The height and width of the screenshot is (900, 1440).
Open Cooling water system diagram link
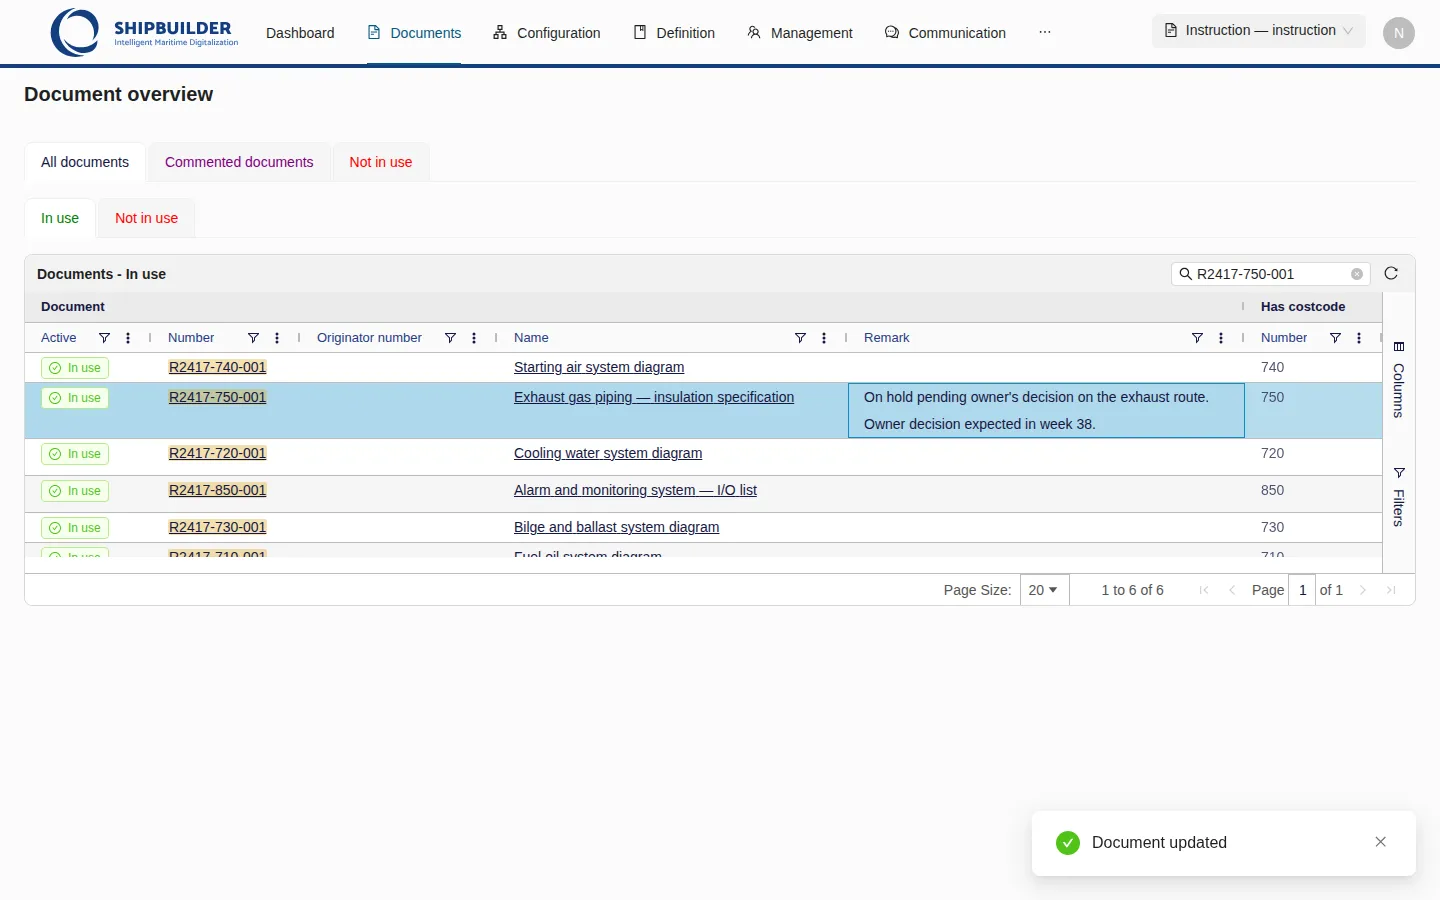point(608,453)
